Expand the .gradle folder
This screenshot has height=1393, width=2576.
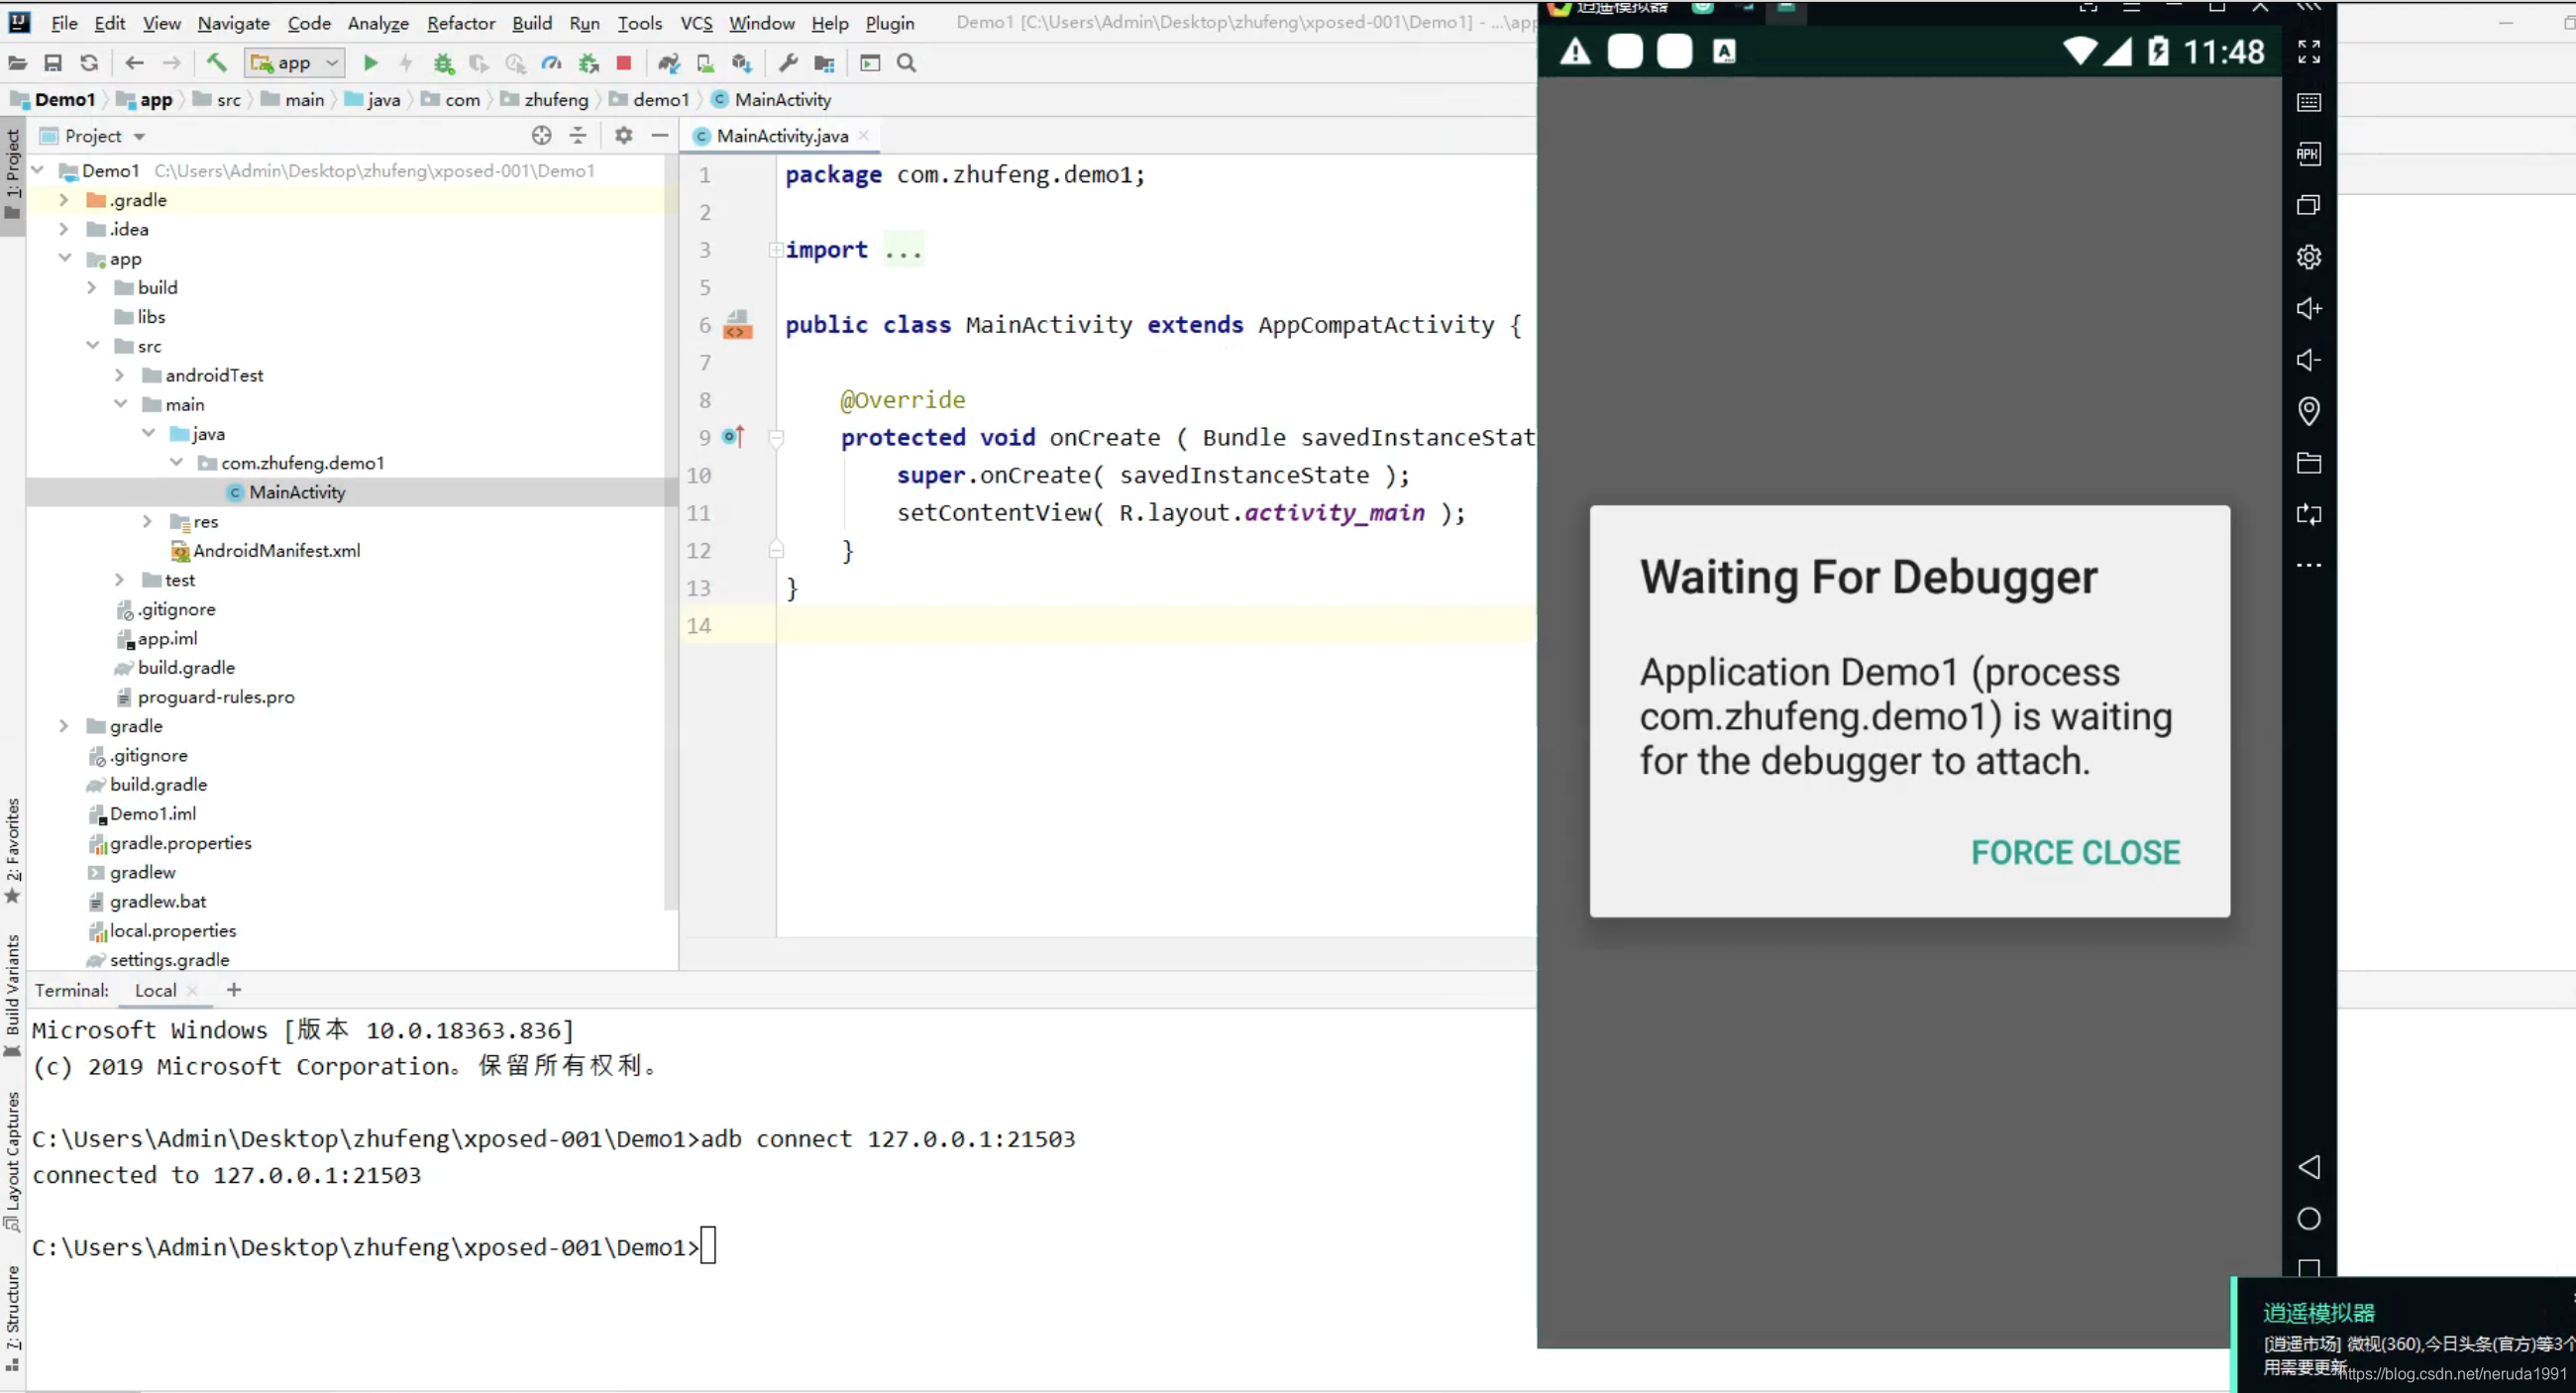63,200
